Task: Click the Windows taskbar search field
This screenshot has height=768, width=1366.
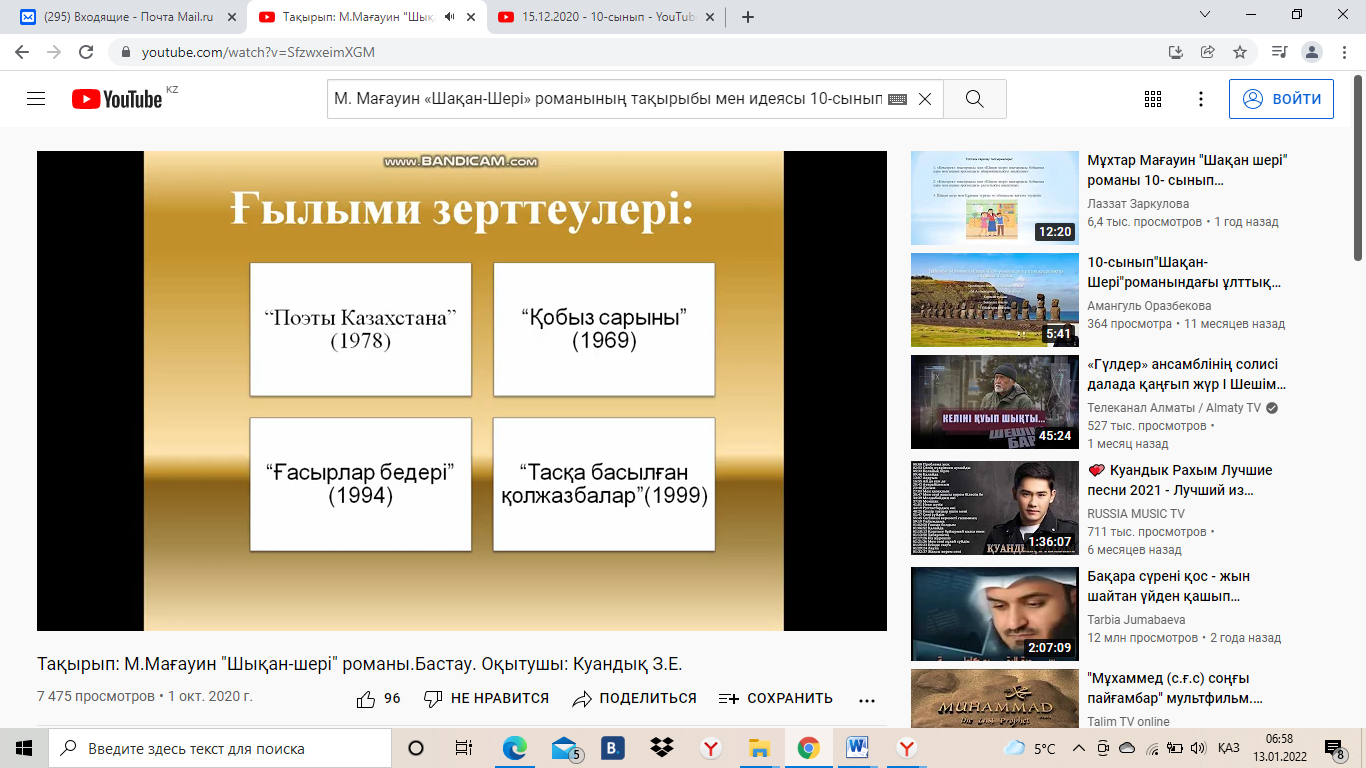Action: (220, 748)
